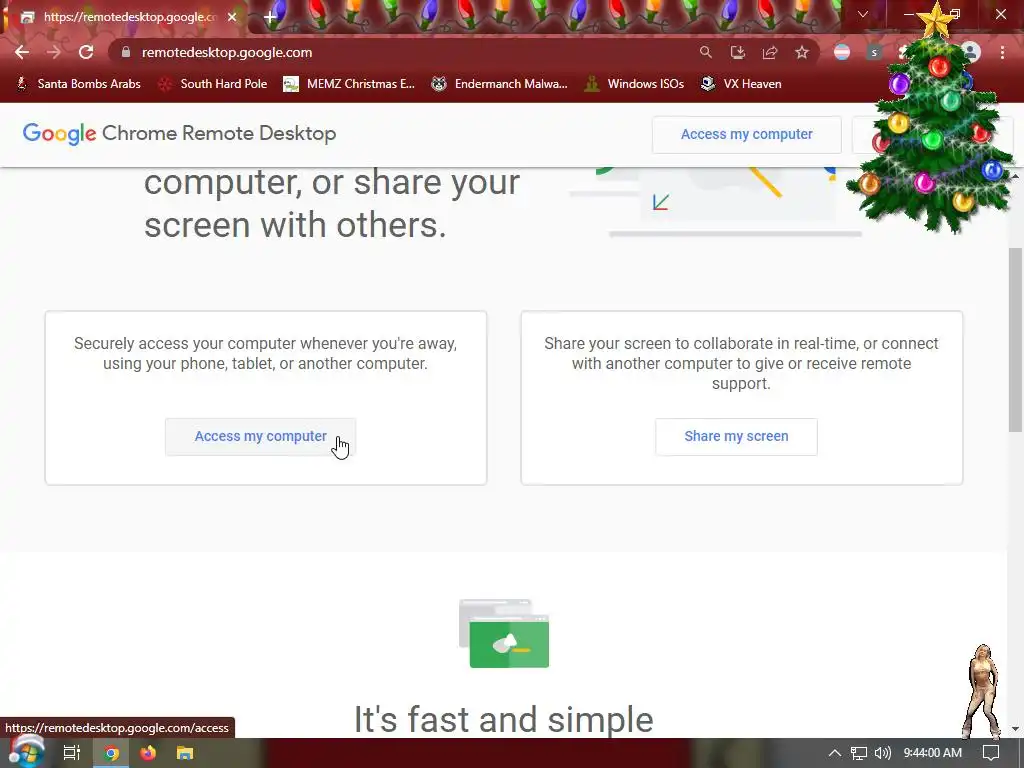1024x768 pixels.
Task: Open the Windows Start button
Action: [x=26, y=753]
